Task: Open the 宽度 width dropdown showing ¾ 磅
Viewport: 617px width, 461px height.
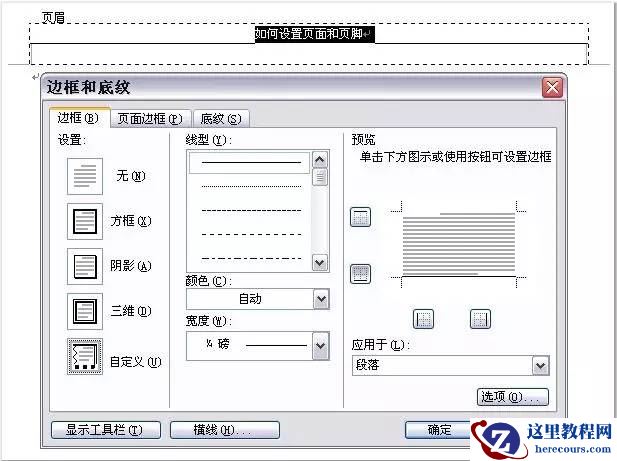Action: point(258,346)
